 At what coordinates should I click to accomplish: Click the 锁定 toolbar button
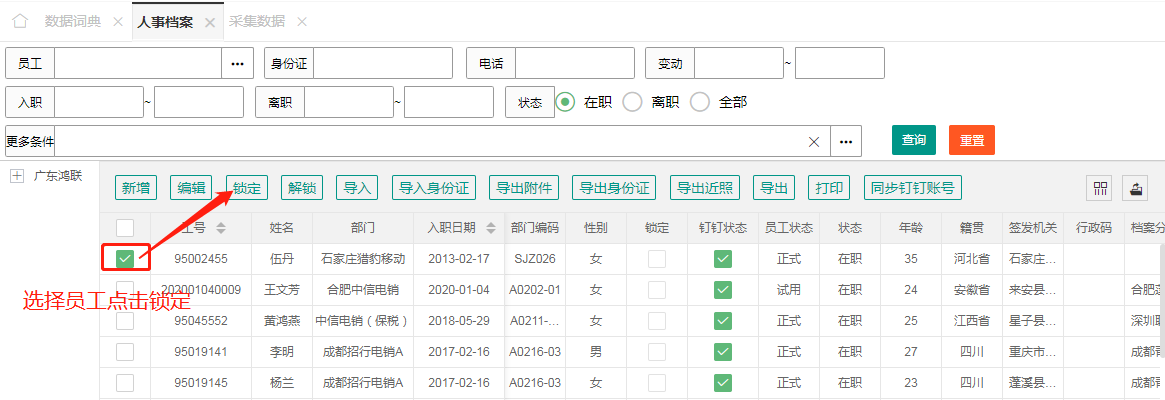[x=247, y=188]
